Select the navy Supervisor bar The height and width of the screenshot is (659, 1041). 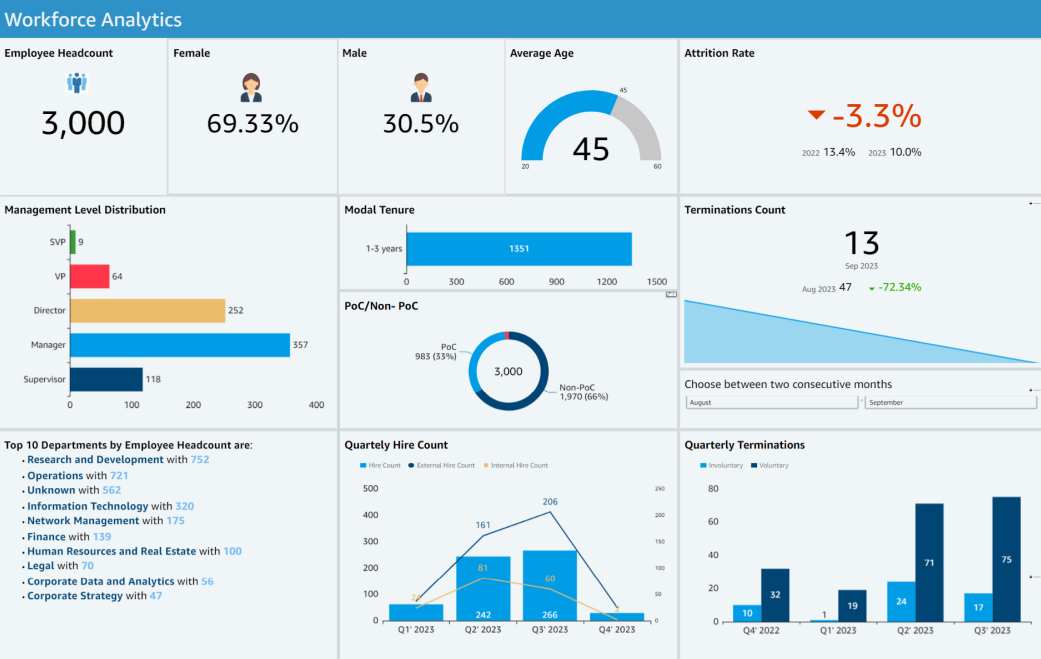pos(106,380)
